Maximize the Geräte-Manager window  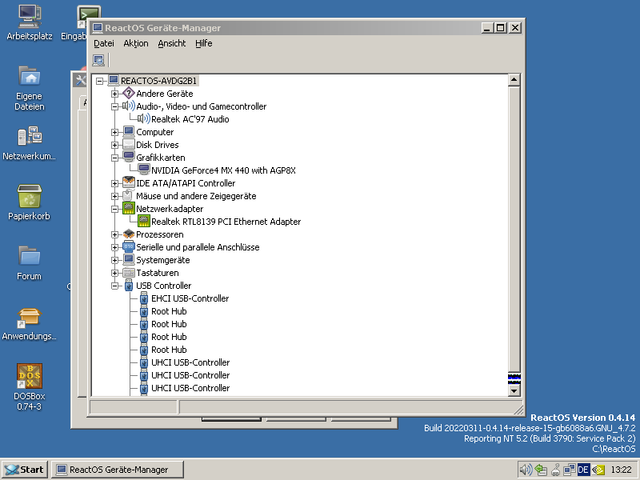click(x=500, y=28)
